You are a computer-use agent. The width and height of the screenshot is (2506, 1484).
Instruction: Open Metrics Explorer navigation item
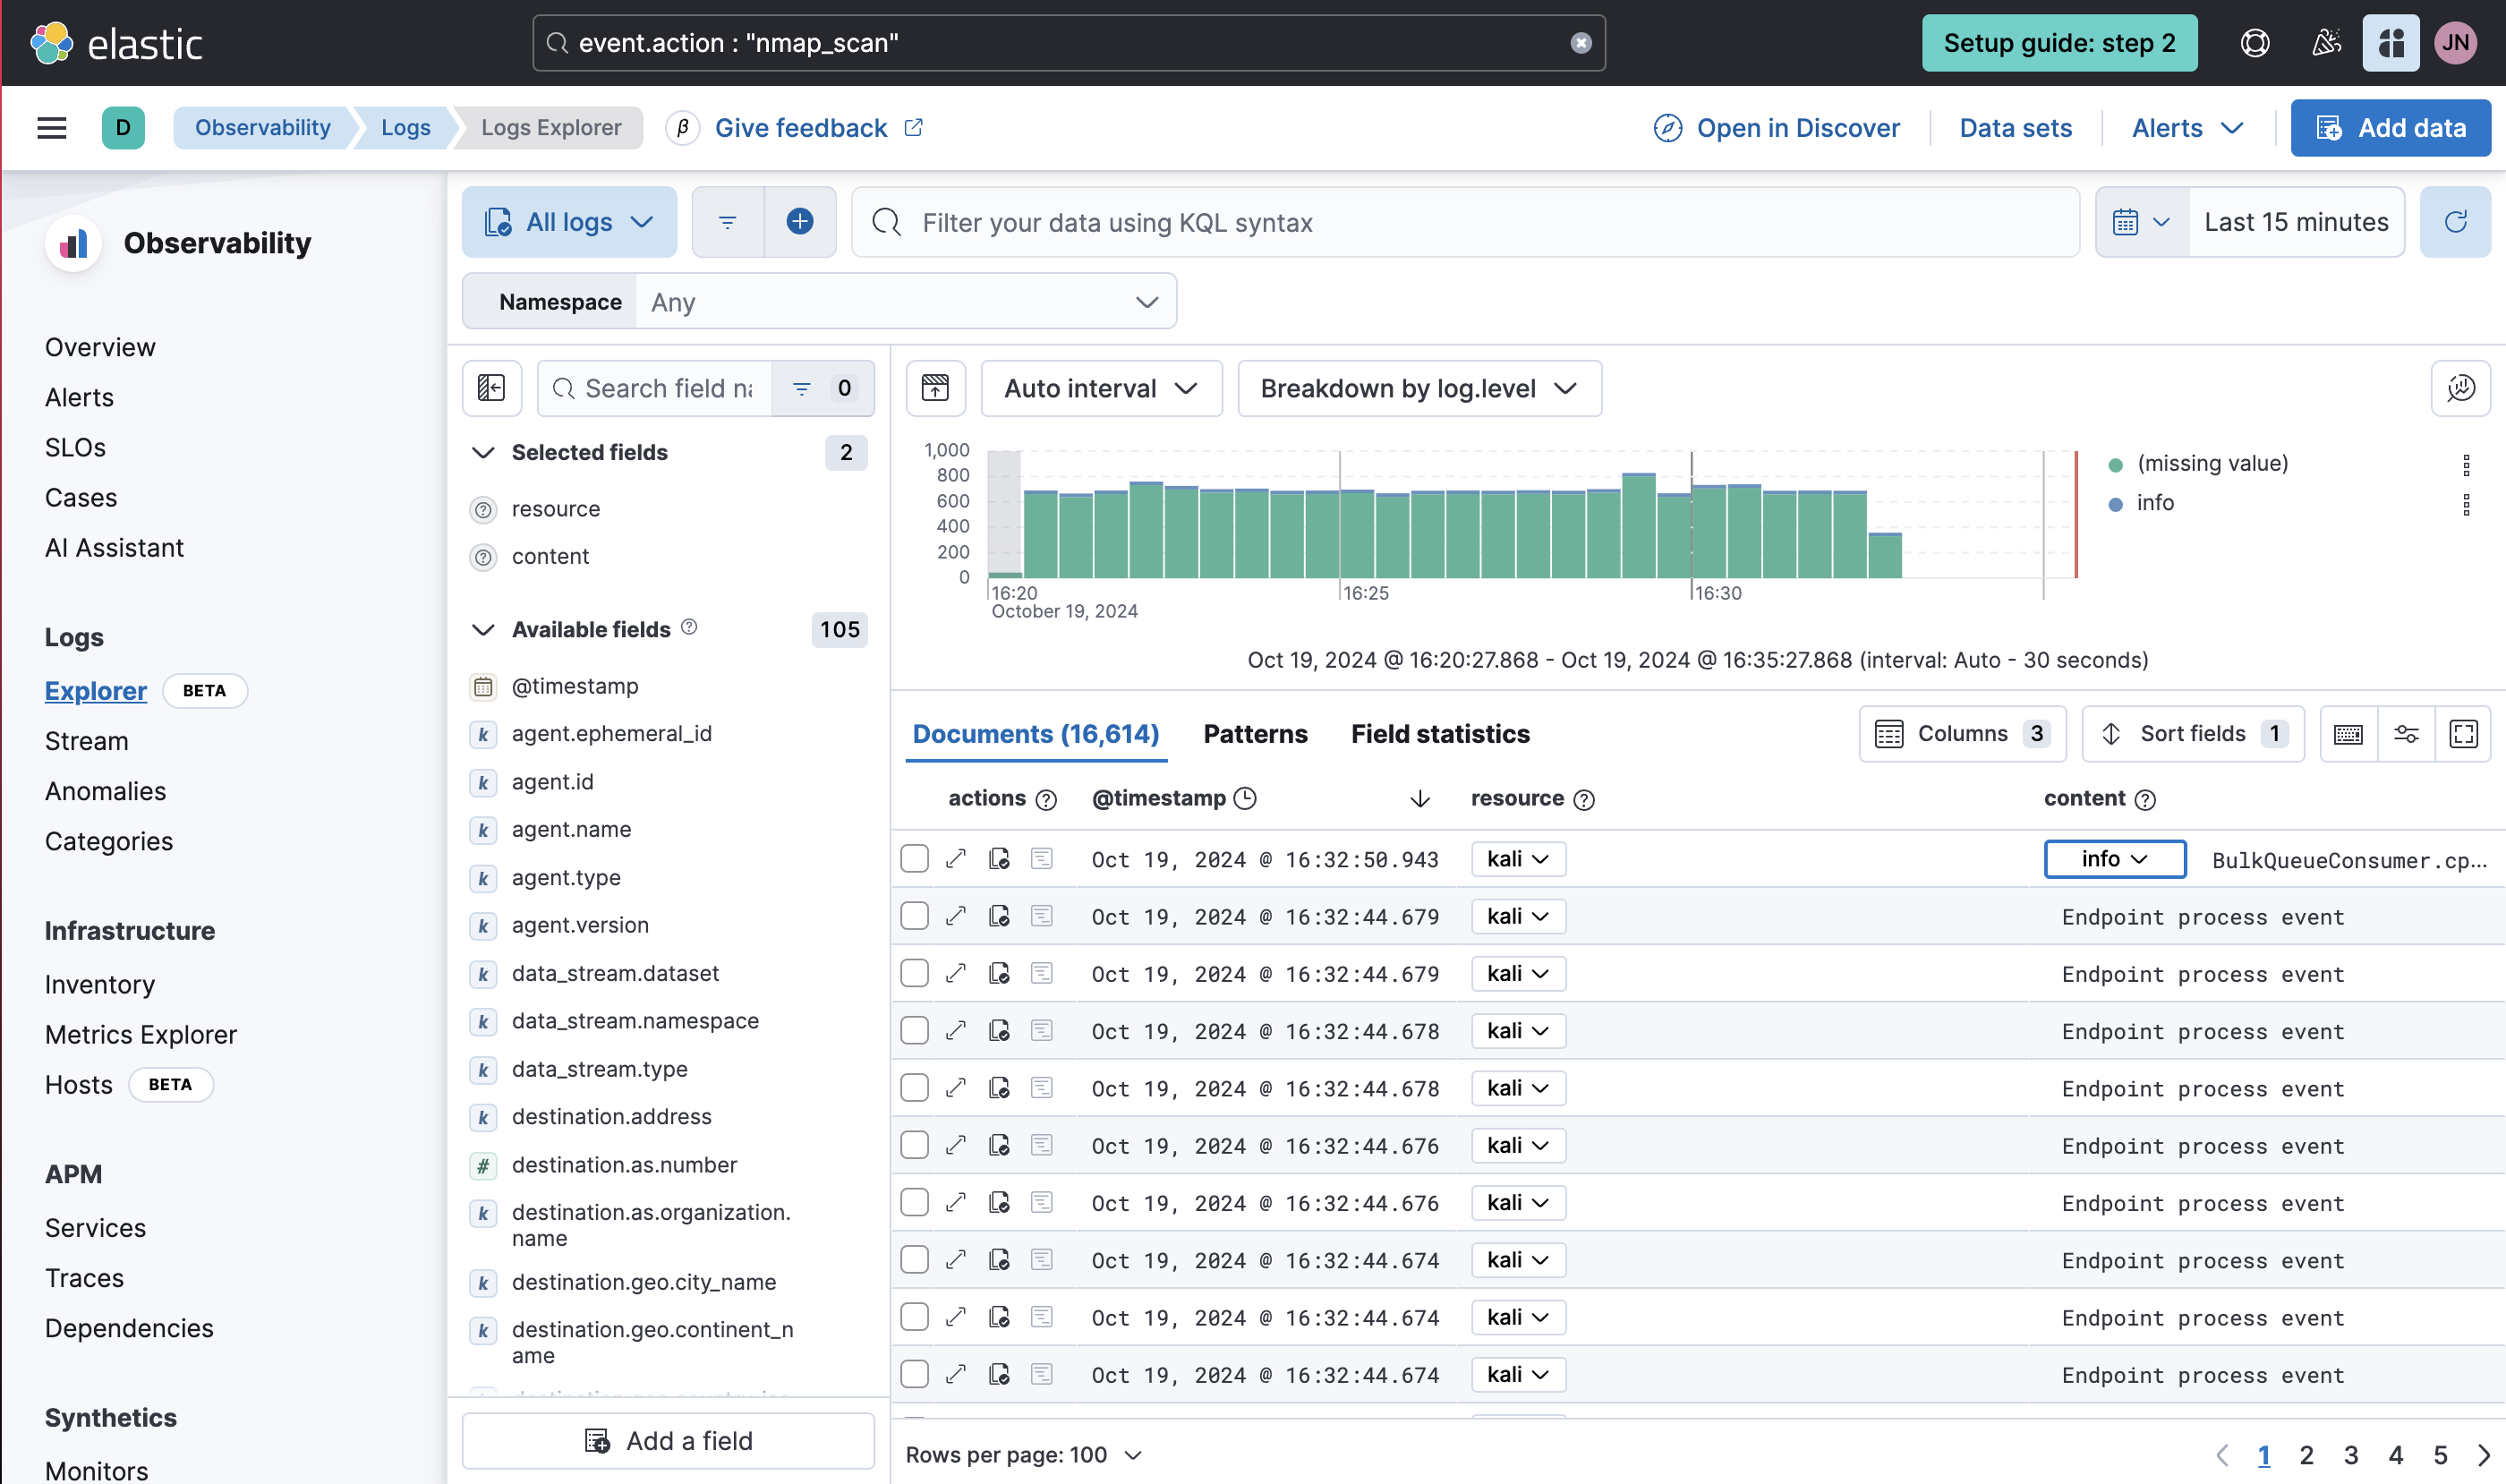coord(141,1035)
